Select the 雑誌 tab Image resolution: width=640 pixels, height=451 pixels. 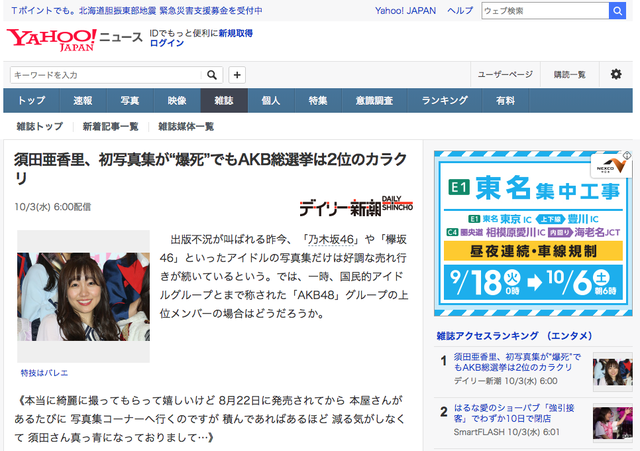(224, 100)
